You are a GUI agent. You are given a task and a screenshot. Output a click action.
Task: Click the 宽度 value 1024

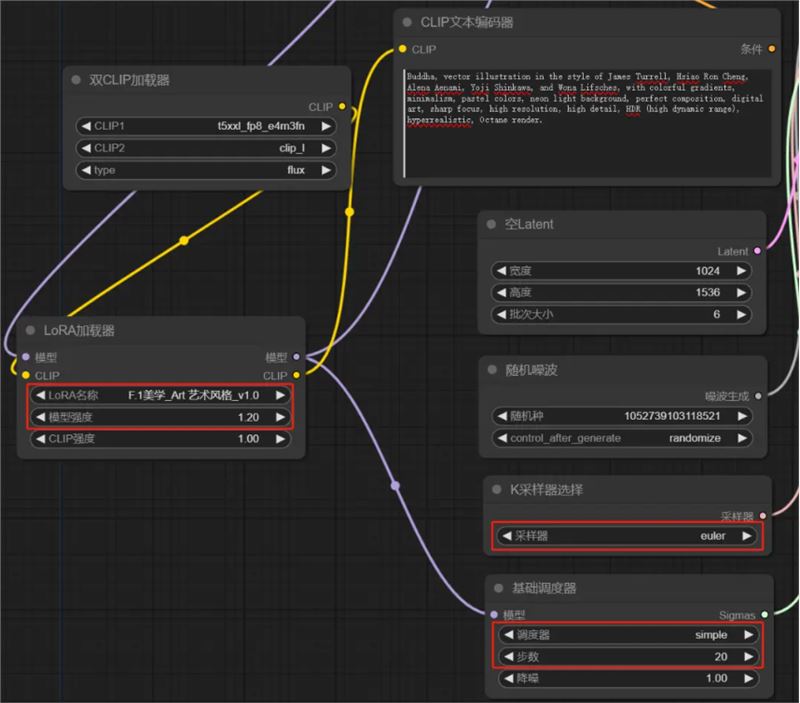708,270
